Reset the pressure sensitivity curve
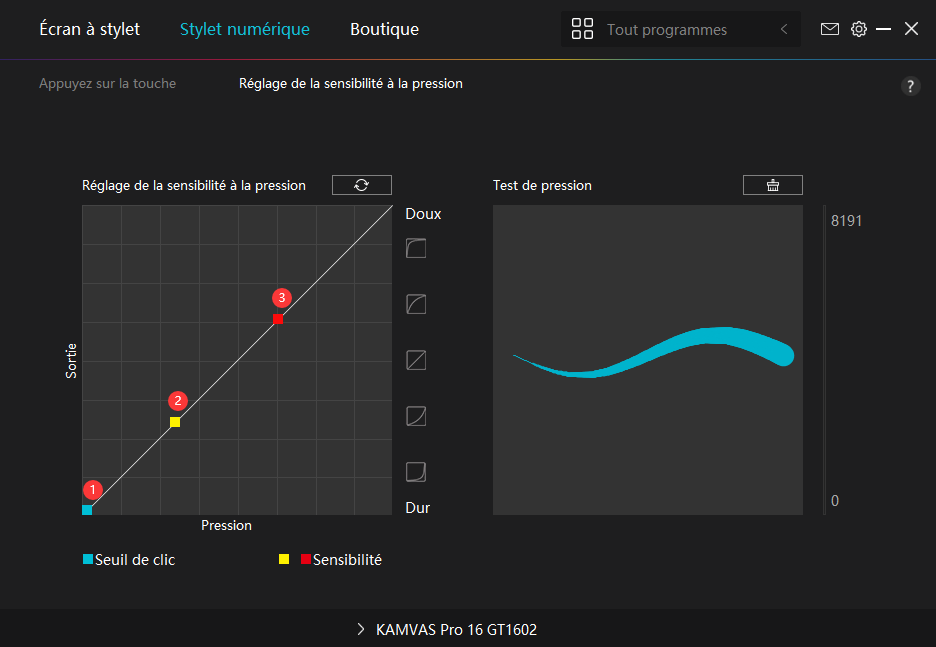 (361, 185)
